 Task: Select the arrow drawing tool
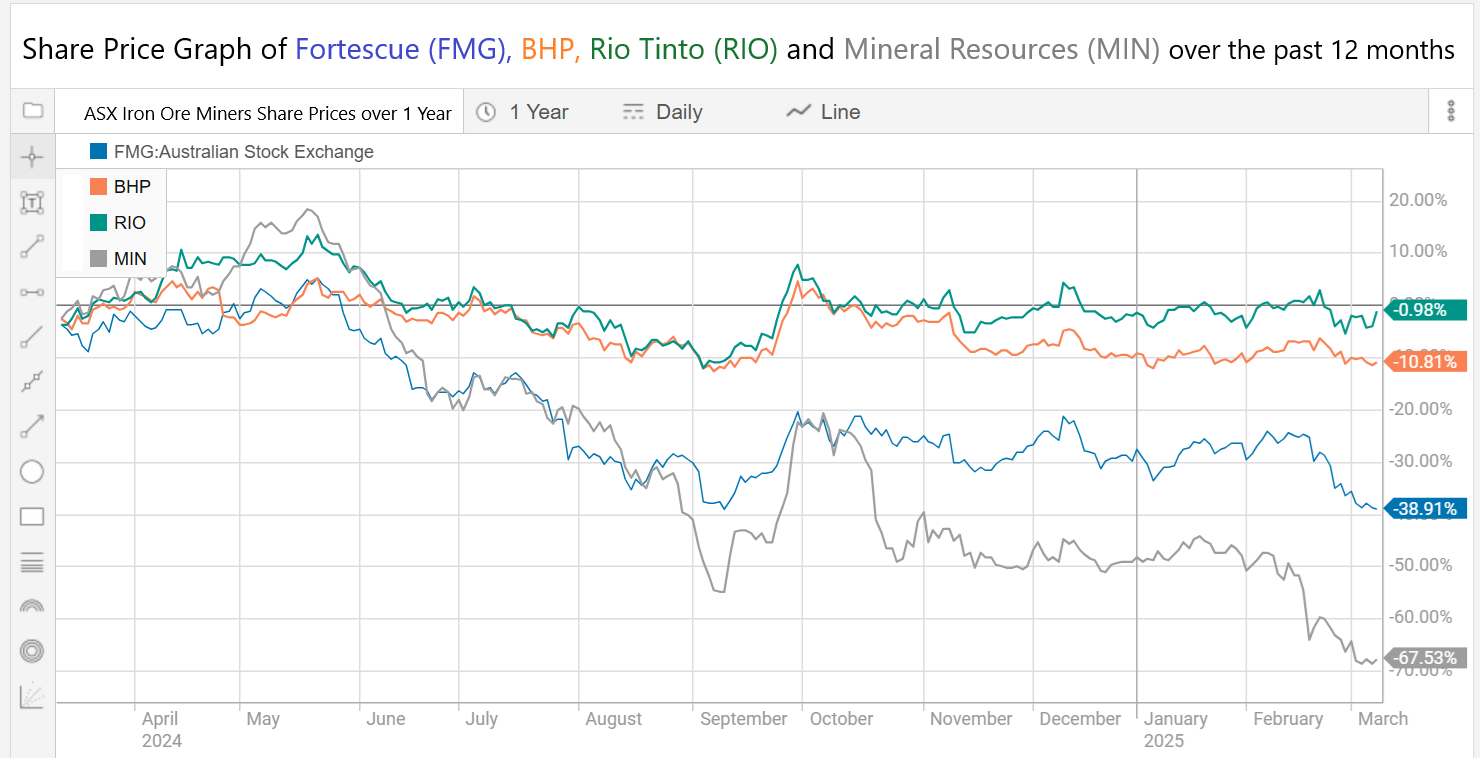(x=32, y=427)
